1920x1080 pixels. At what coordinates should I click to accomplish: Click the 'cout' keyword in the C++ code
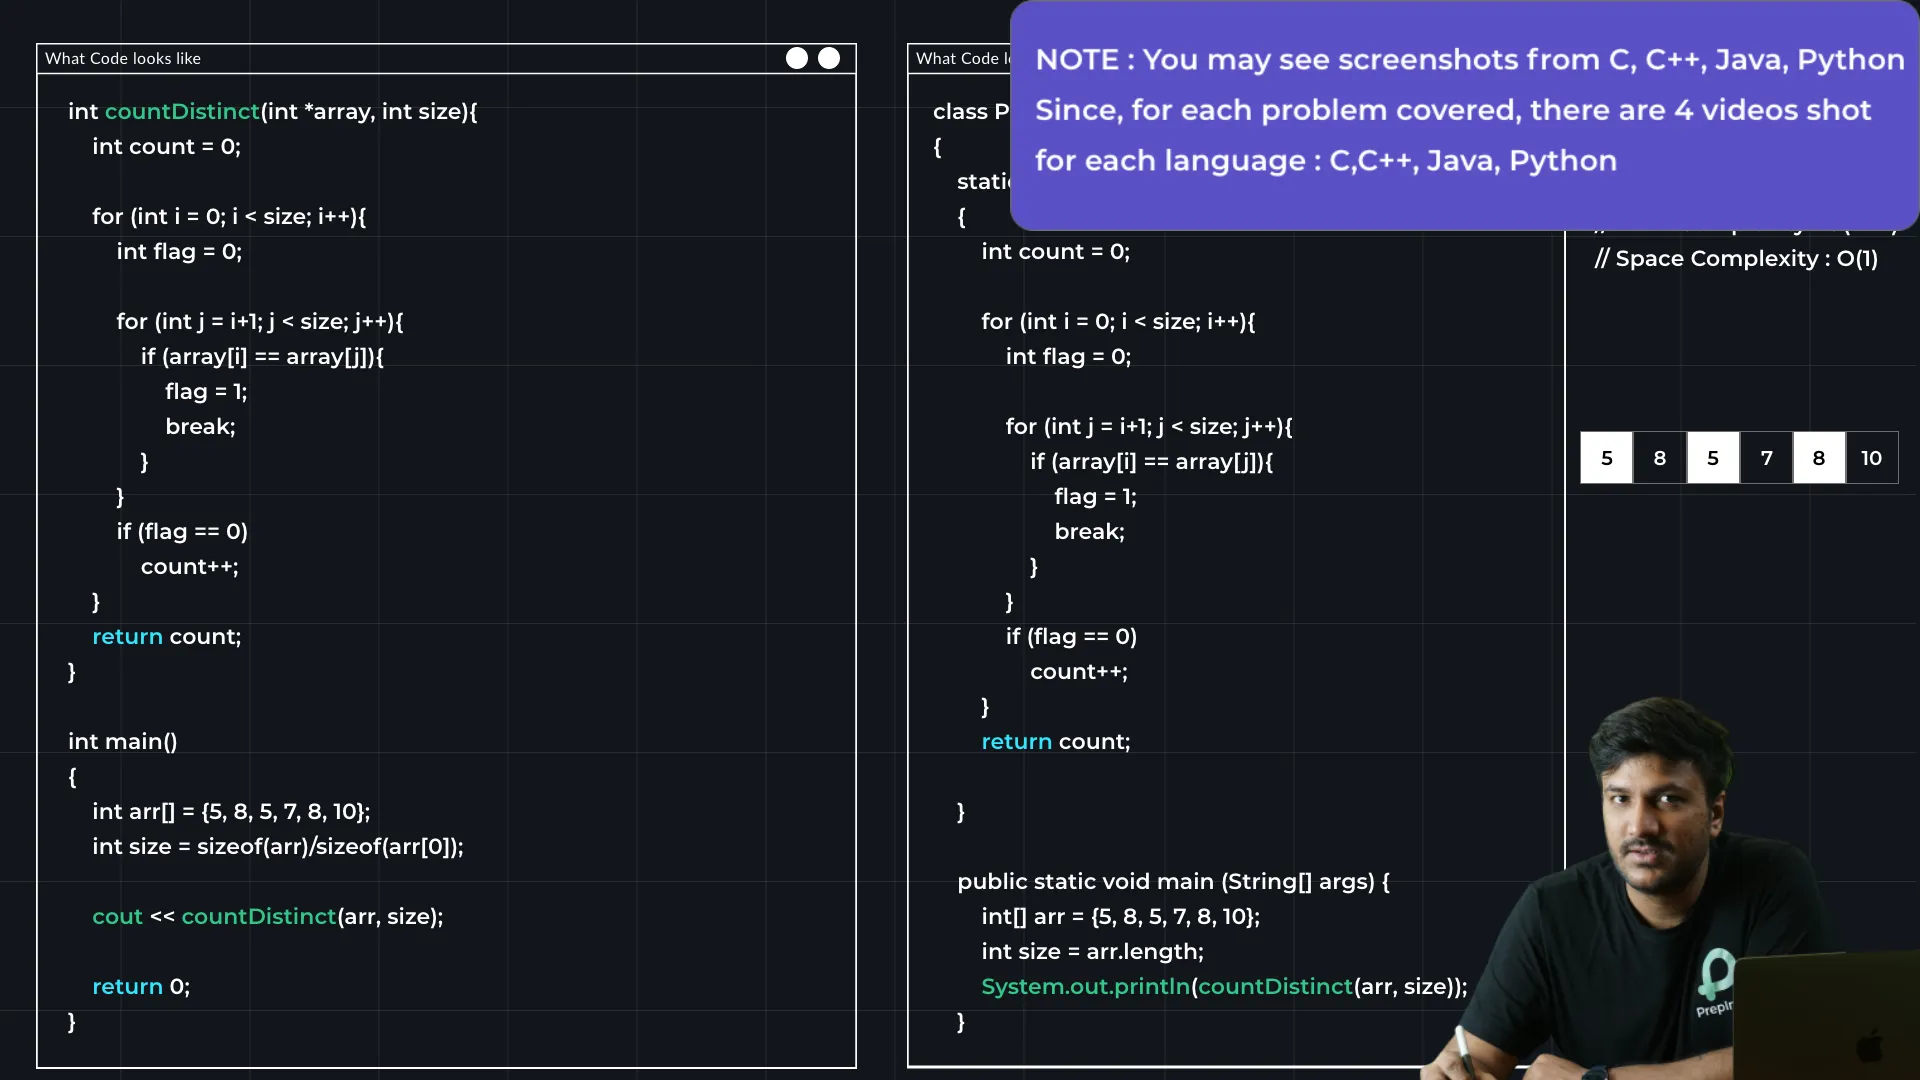click(117, 916)
